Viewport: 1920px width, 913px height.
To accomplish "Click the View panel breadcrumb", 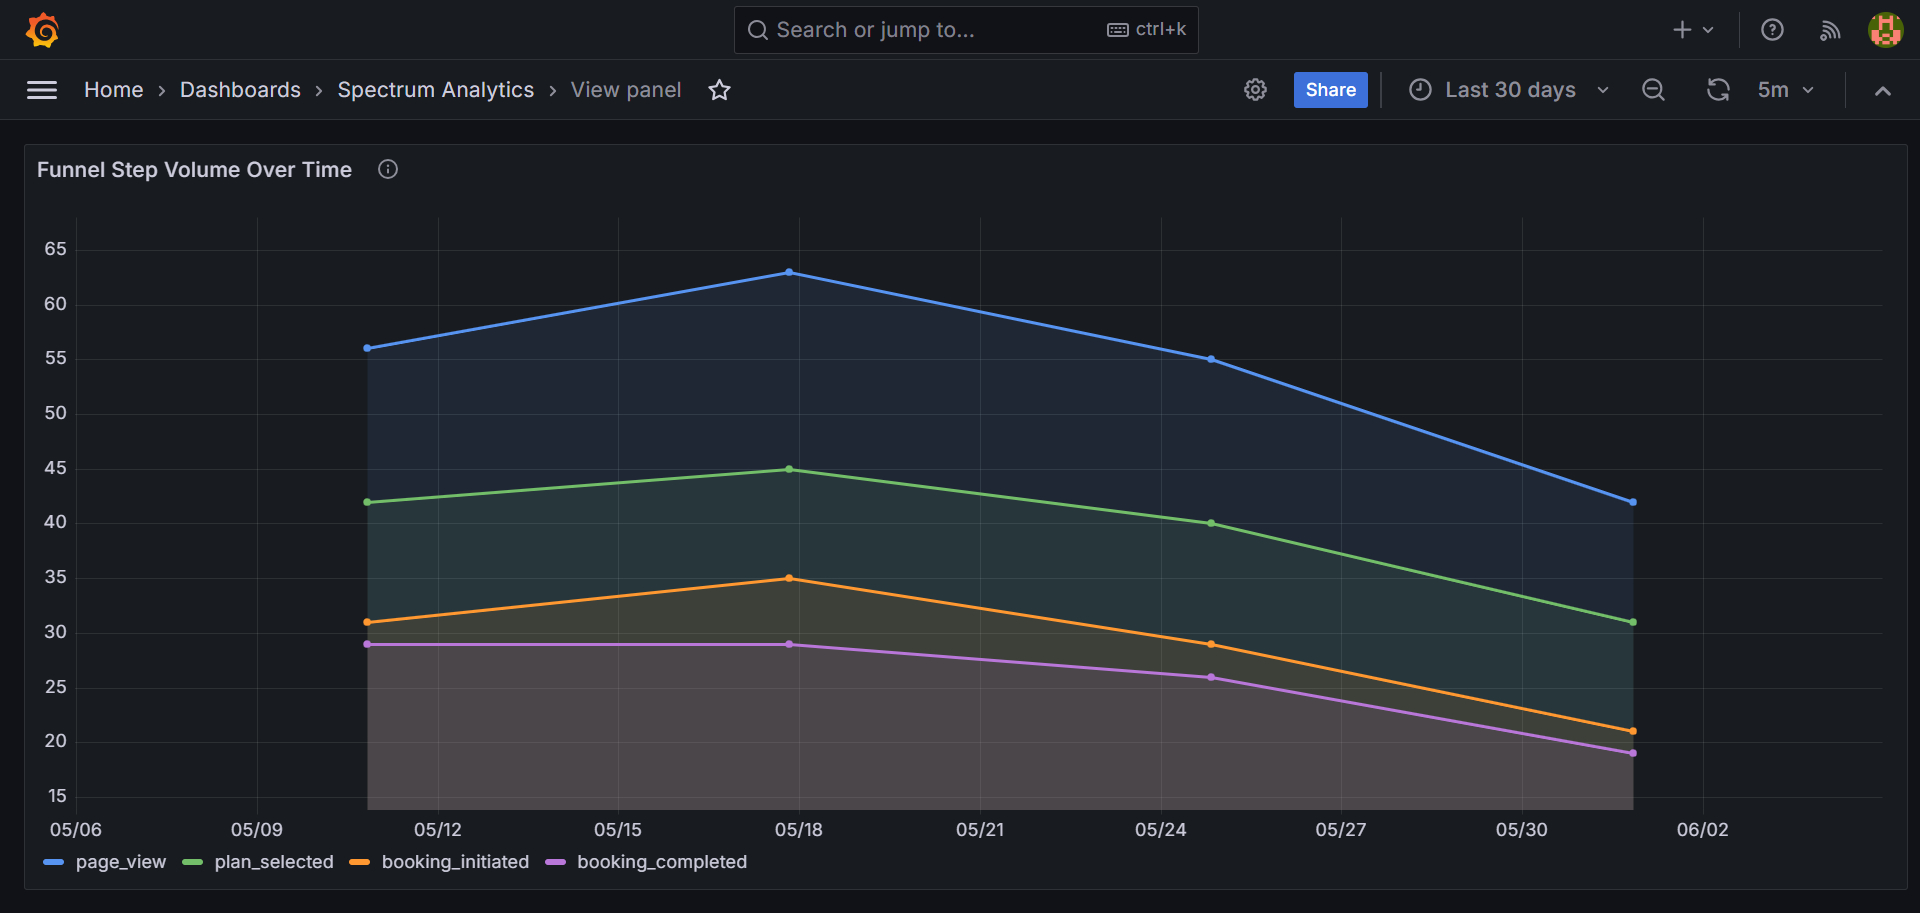I will [x=626, y=90].
